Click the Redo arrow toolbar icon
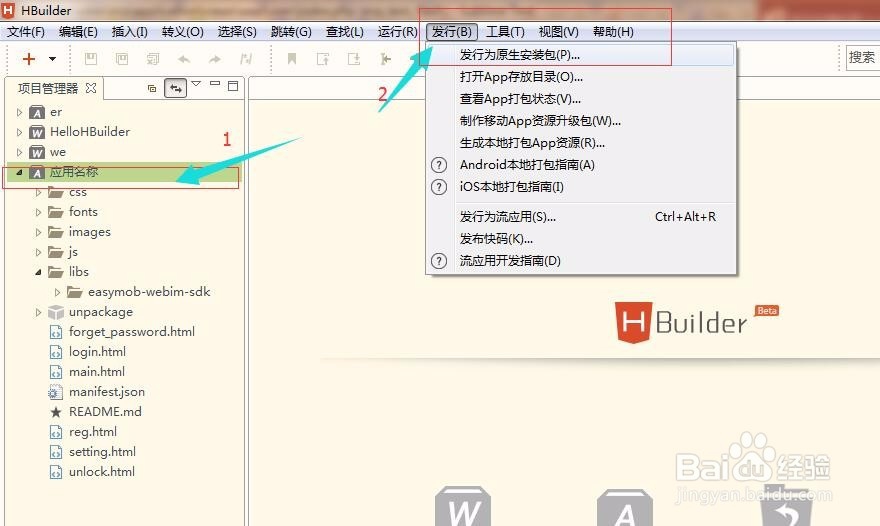Image resolution: width=880 pixels, height=526 pixels. 215,58
